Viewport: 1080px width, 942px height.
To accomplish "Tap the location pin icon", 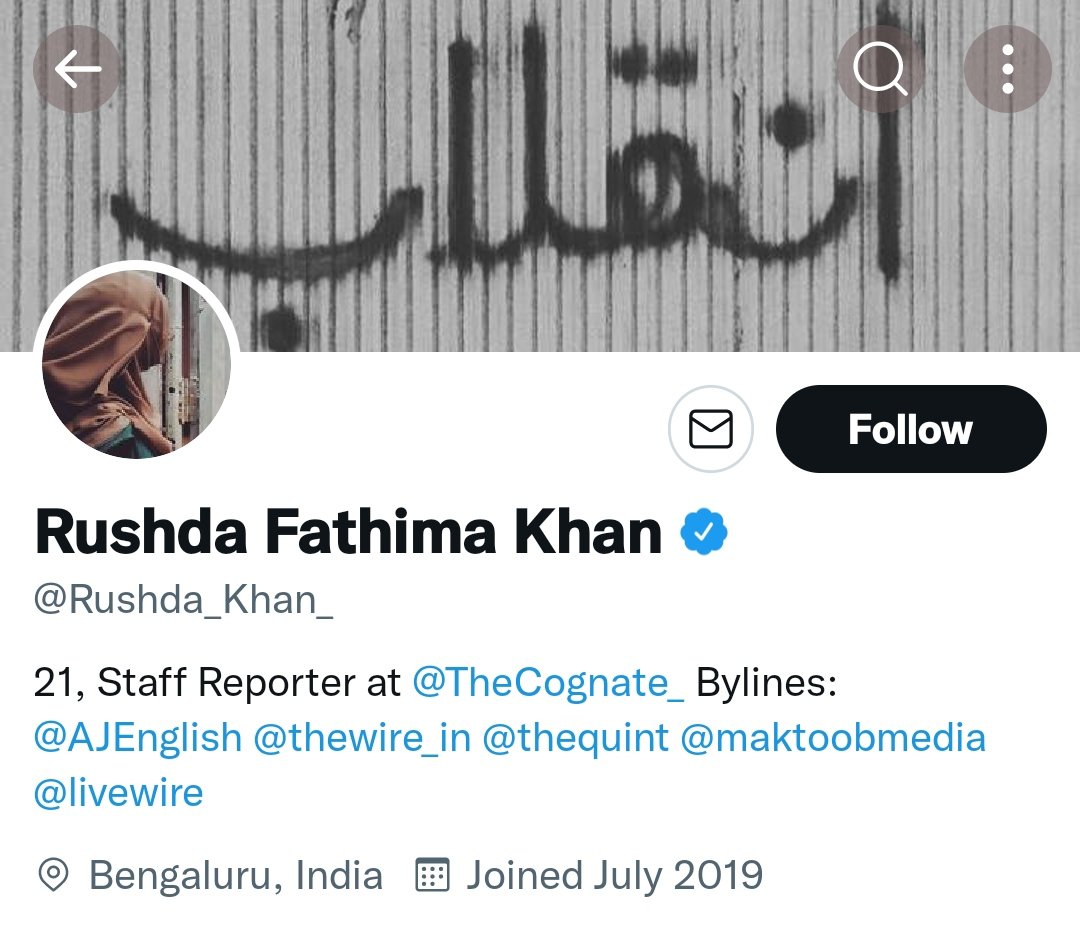I will tap(53, 876).
